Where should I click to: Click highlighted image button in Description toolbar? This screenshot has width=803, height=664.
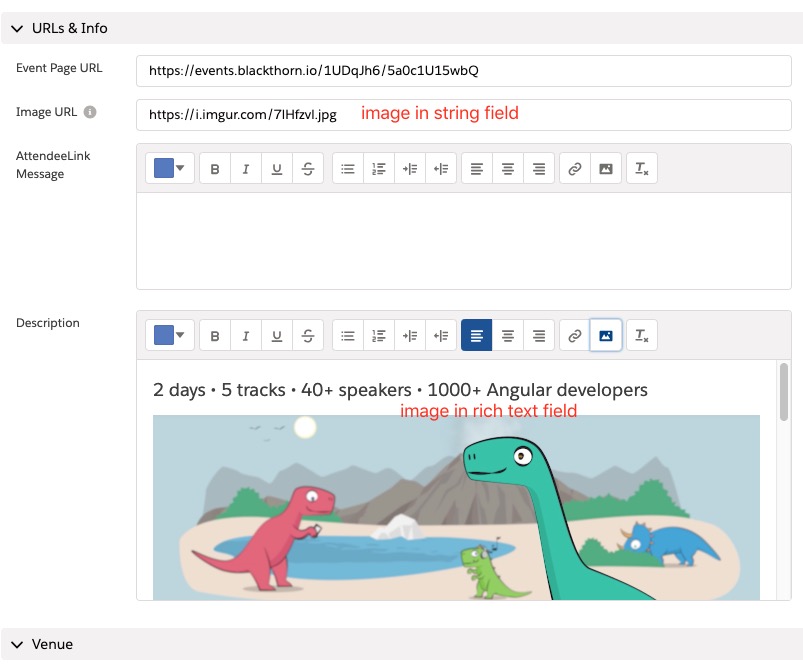click(606, 335)
